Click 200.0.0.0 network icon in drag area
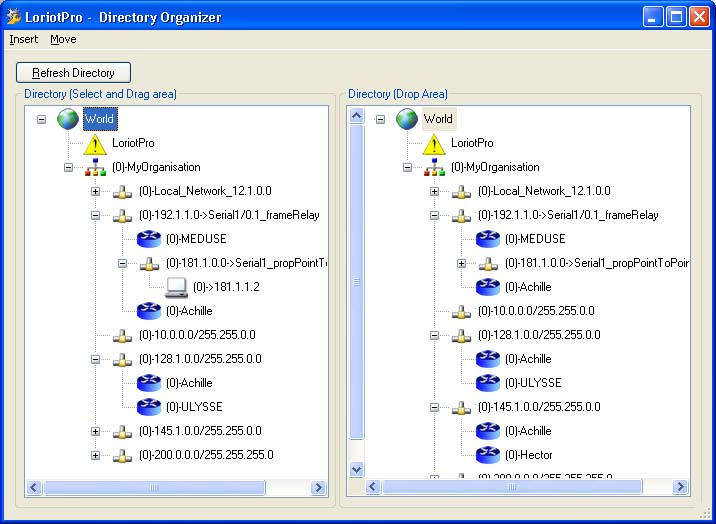 coord(122,456)
